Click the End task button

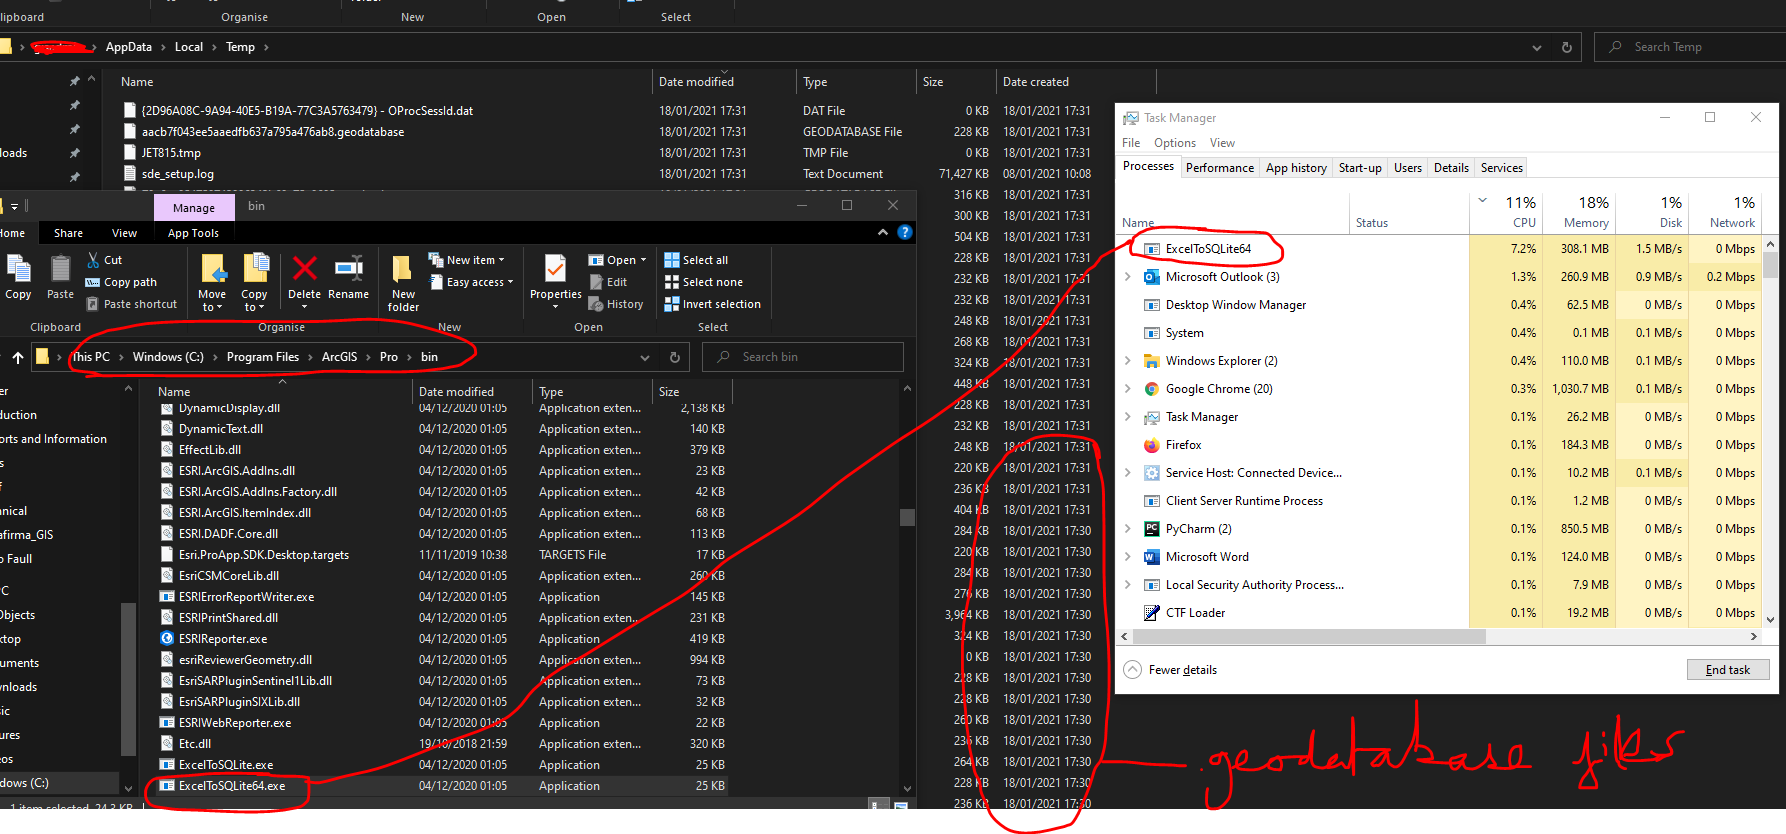(x=1728, y=670)
